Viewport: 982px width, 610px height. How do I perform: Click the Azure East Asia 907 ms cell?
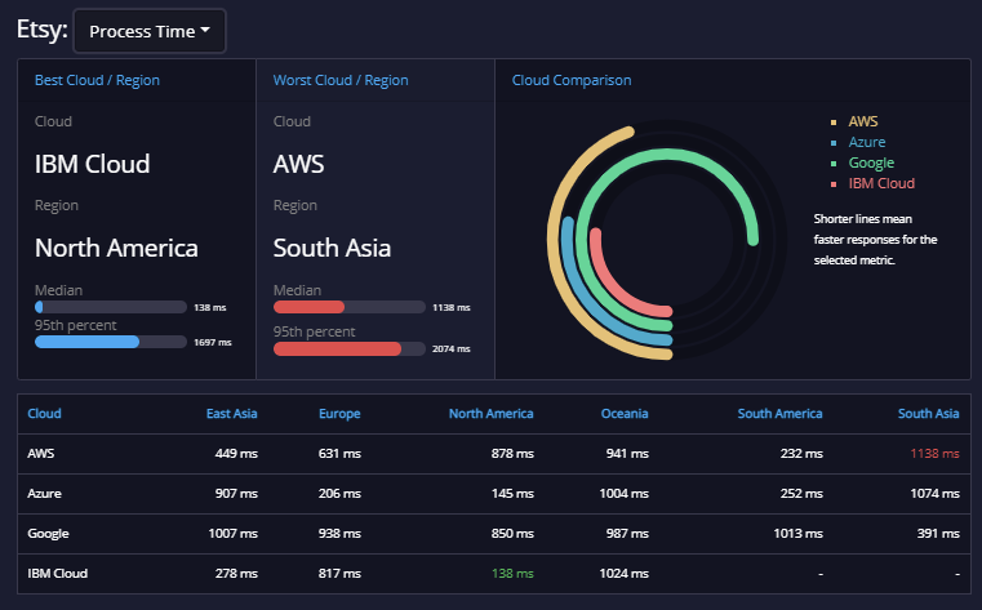pyautogui.click(x=236, y=494)
